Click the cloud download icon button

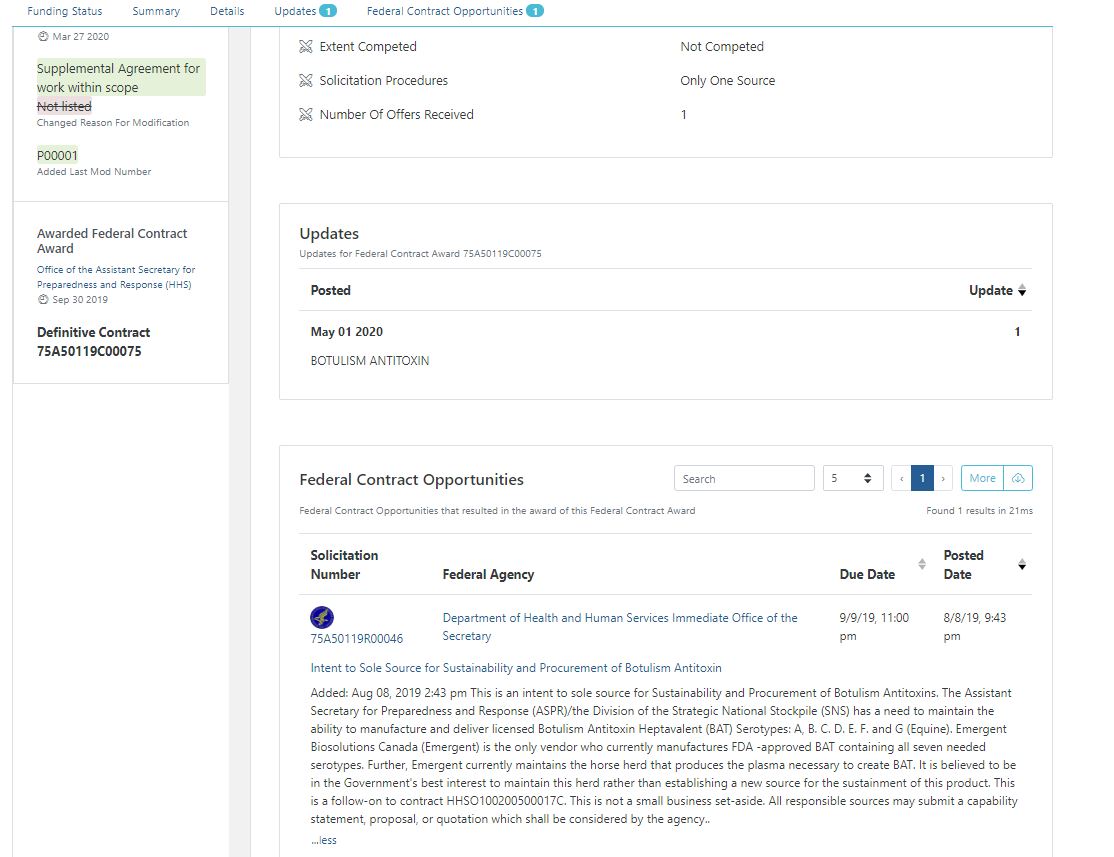[x=1018, y=478]
